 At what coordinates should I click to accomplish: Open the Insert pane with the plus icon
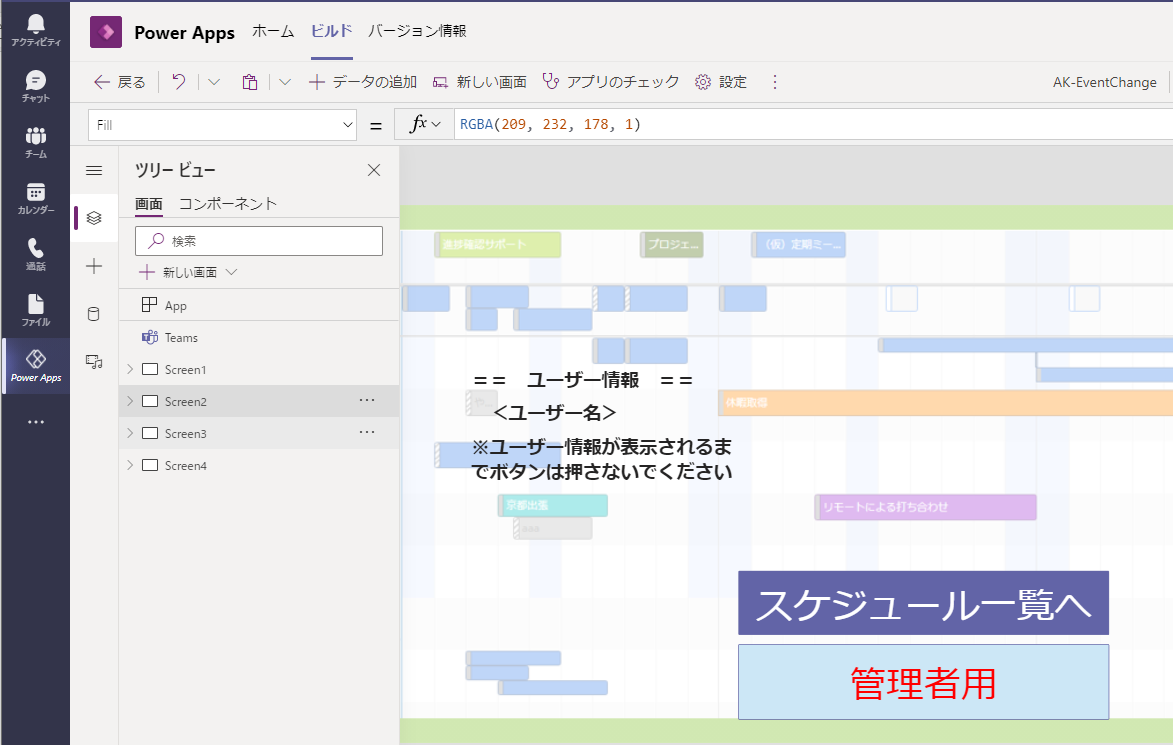93,266
